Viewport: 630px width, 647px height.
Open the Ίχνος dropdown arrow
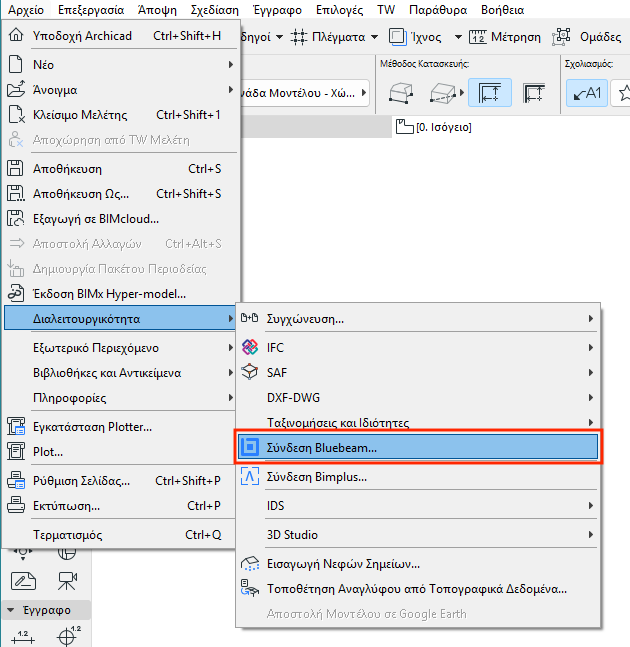click(x=458, y=37)
